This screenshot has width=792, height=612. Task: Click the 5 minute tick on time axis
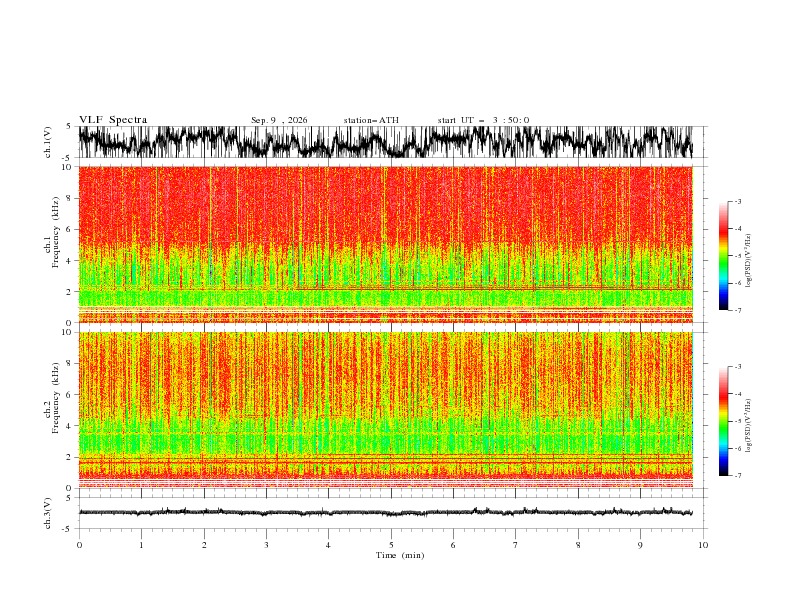click(x=391, y=545)
